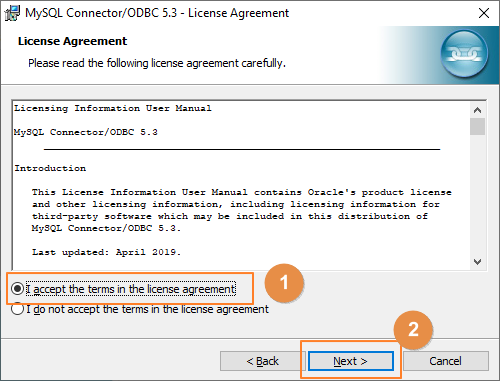
Task: Click the license scrollbar thumb
Action: [x=477, y=126]
